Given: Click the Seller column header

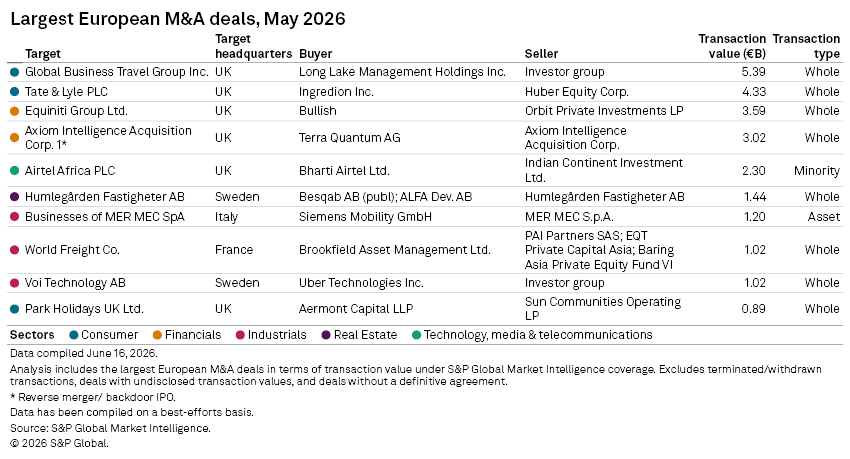Looking at the screenshot, I should 541,54.
